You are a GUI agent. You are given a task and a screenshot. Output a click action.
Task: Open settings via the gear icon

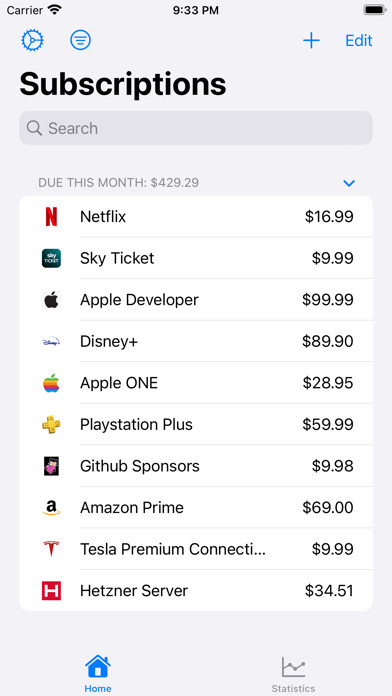pos(32,40)
